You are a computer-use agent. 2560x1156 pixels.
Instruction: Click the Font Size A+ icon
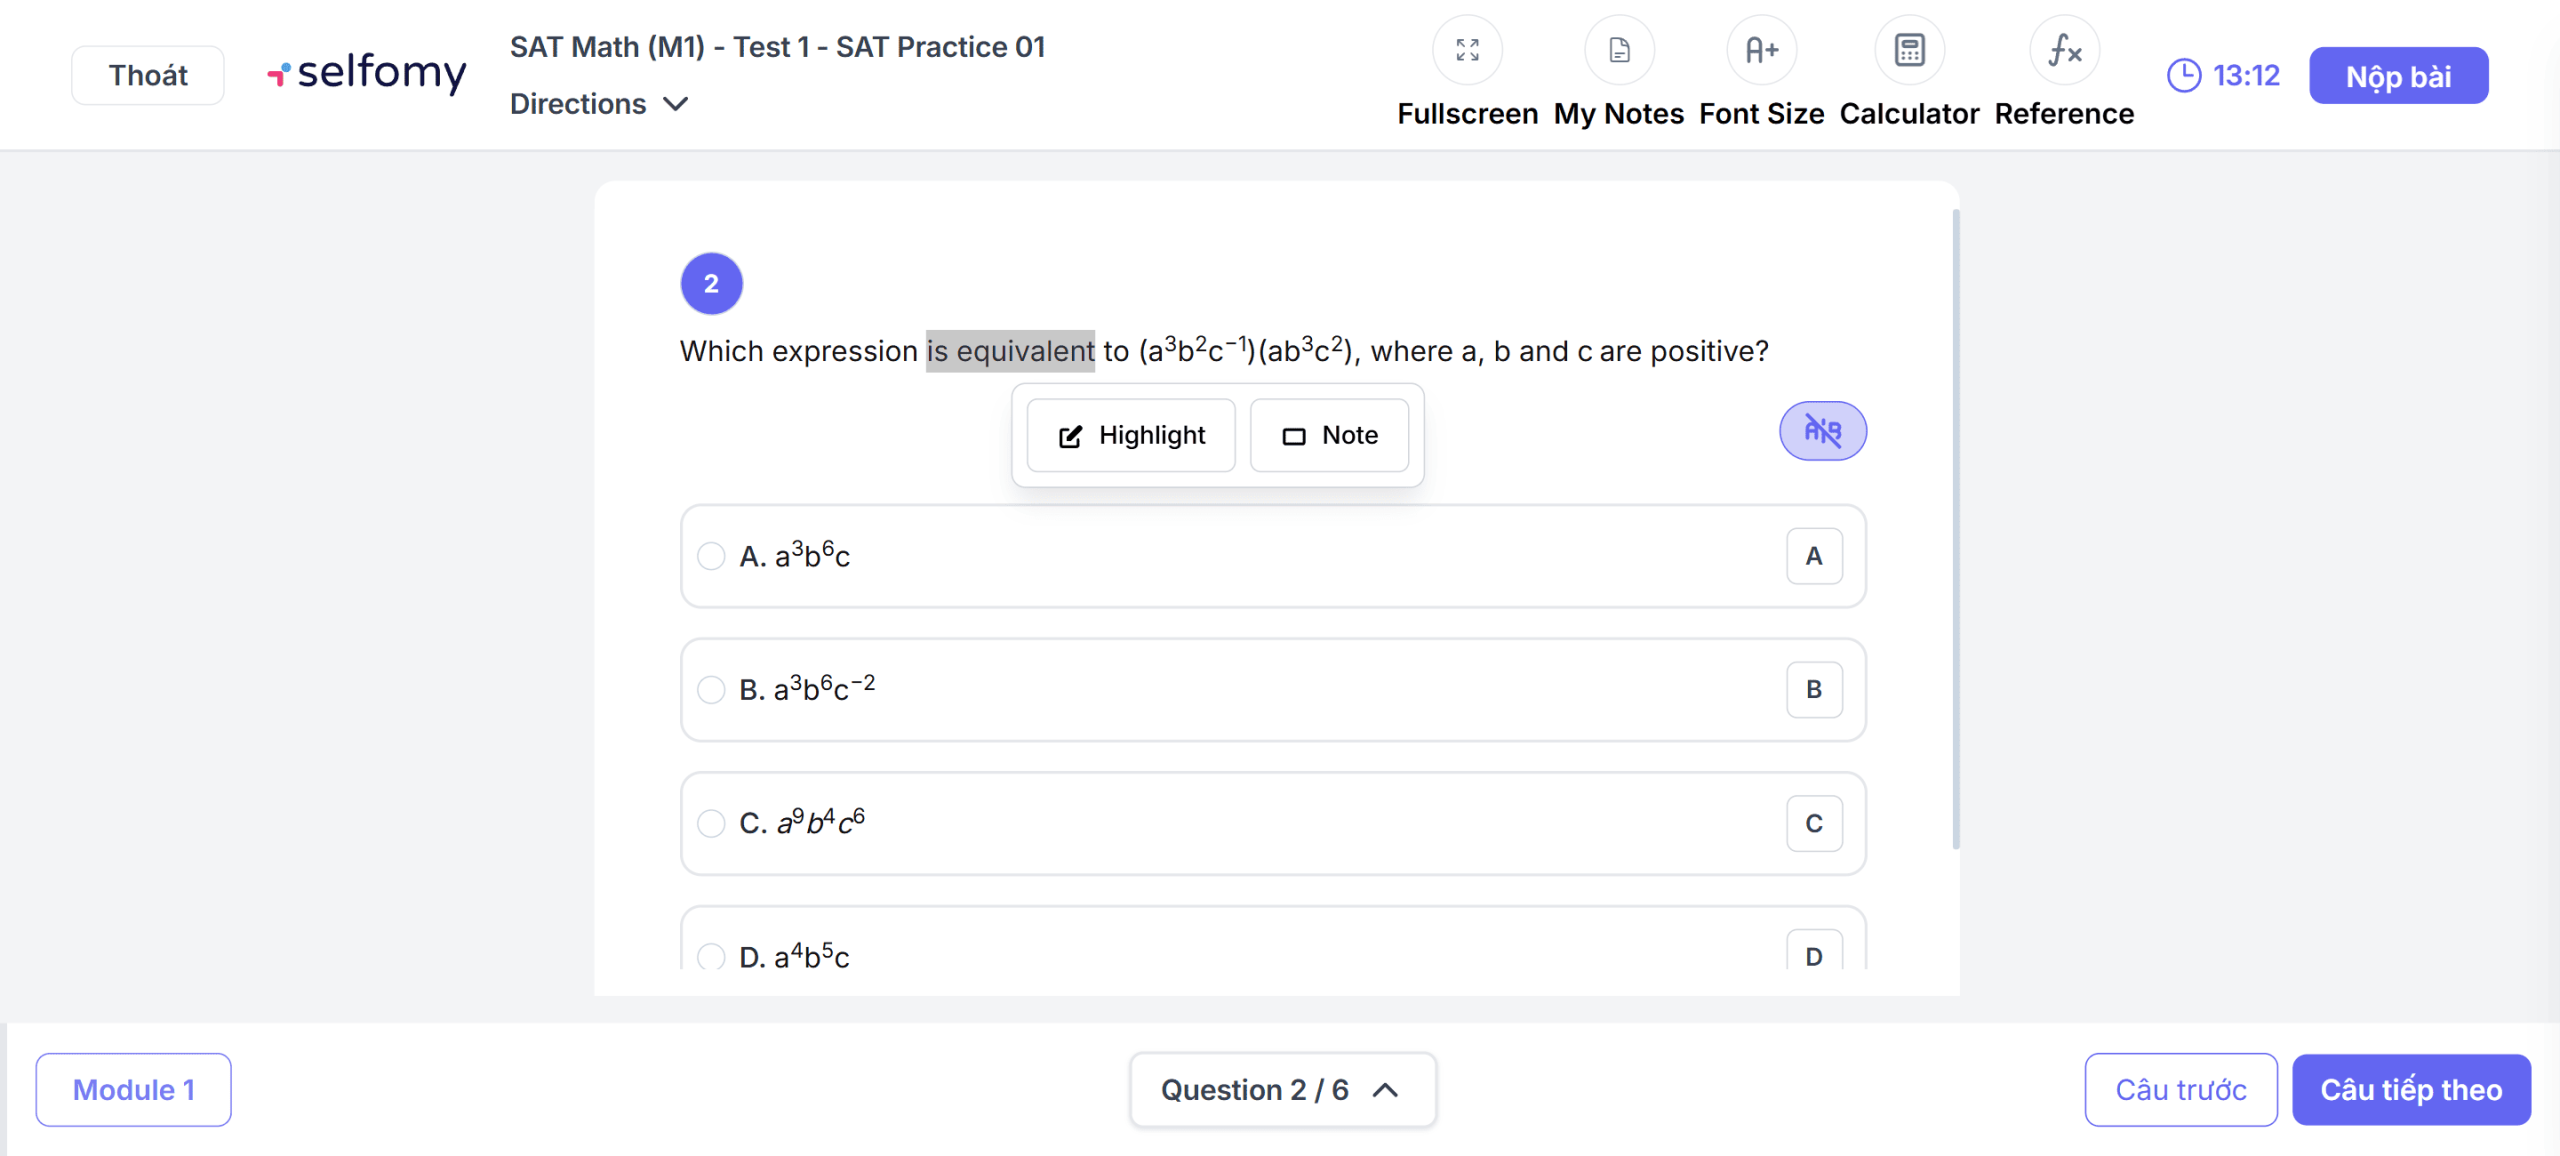click(x=1761, y=50)
